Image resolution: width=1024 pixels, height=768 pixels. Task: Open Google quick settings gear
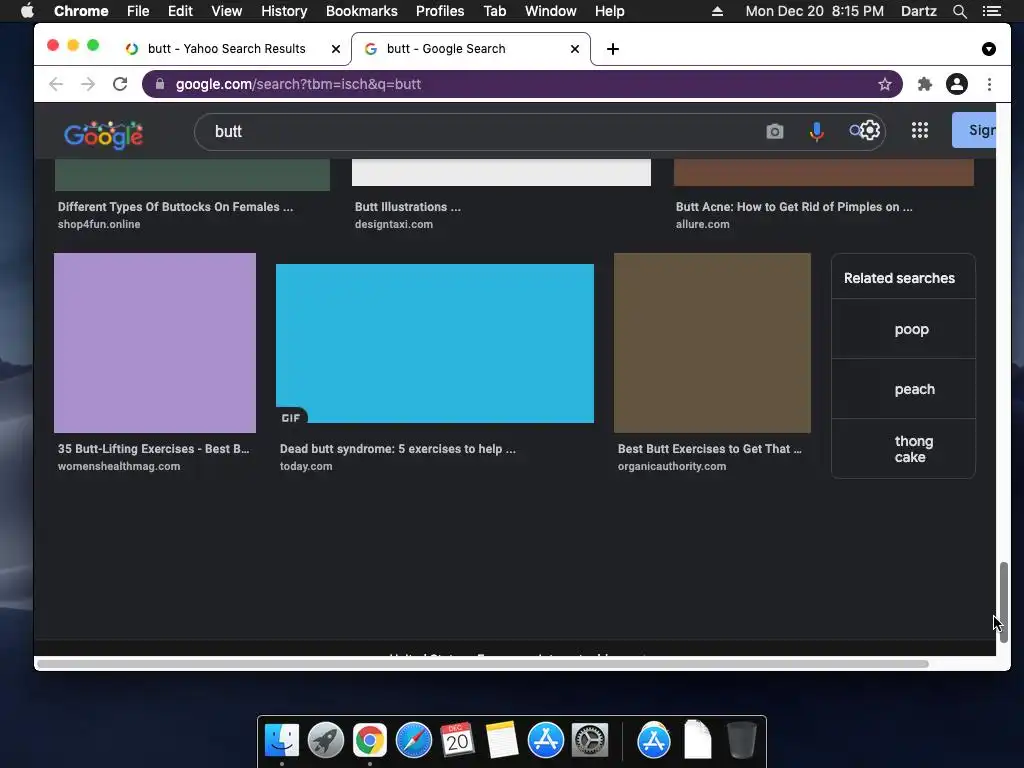870,131
